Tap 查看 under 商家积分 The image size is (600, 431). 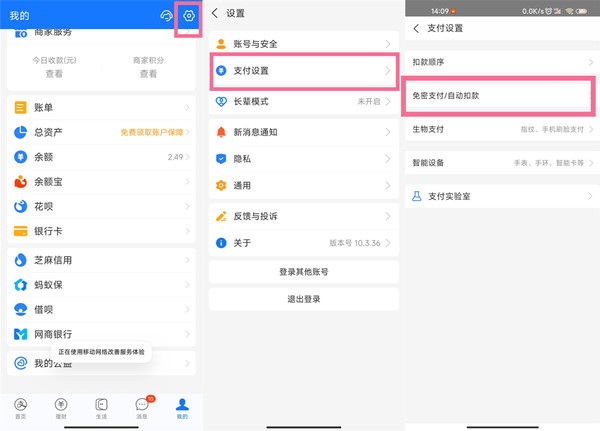point(148,74)
